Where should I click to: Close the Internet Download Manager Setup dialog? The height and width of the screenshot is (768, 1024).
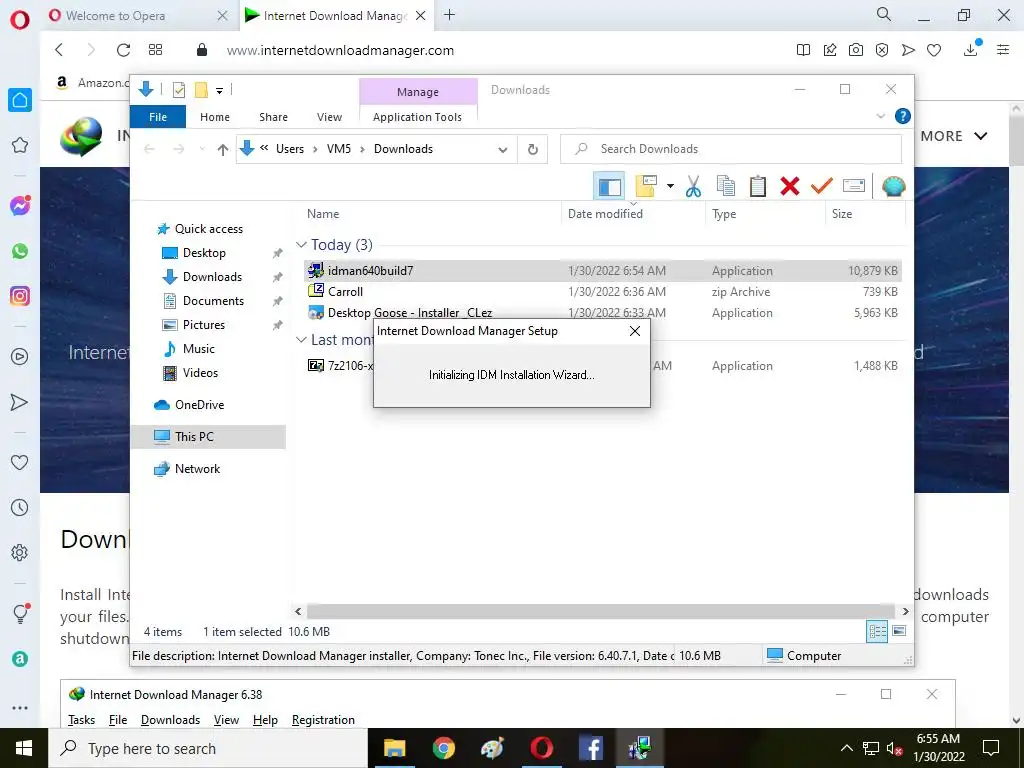coord(635,331)
